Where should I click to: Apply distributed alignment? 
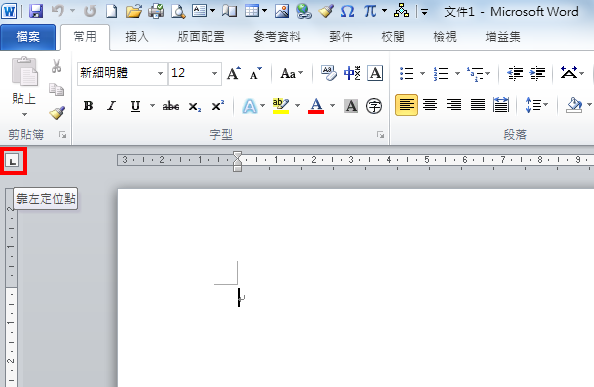501,105
